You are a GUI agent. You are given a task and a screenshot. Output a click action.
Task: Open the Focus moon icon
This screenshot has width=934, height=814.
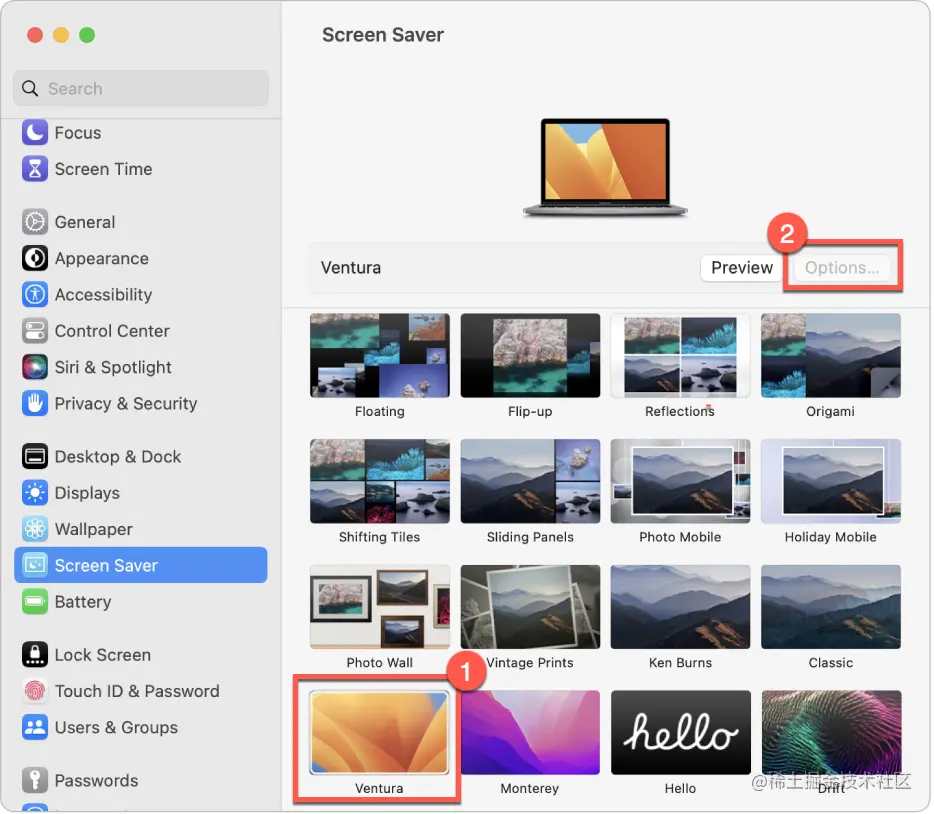pos(35,132)
